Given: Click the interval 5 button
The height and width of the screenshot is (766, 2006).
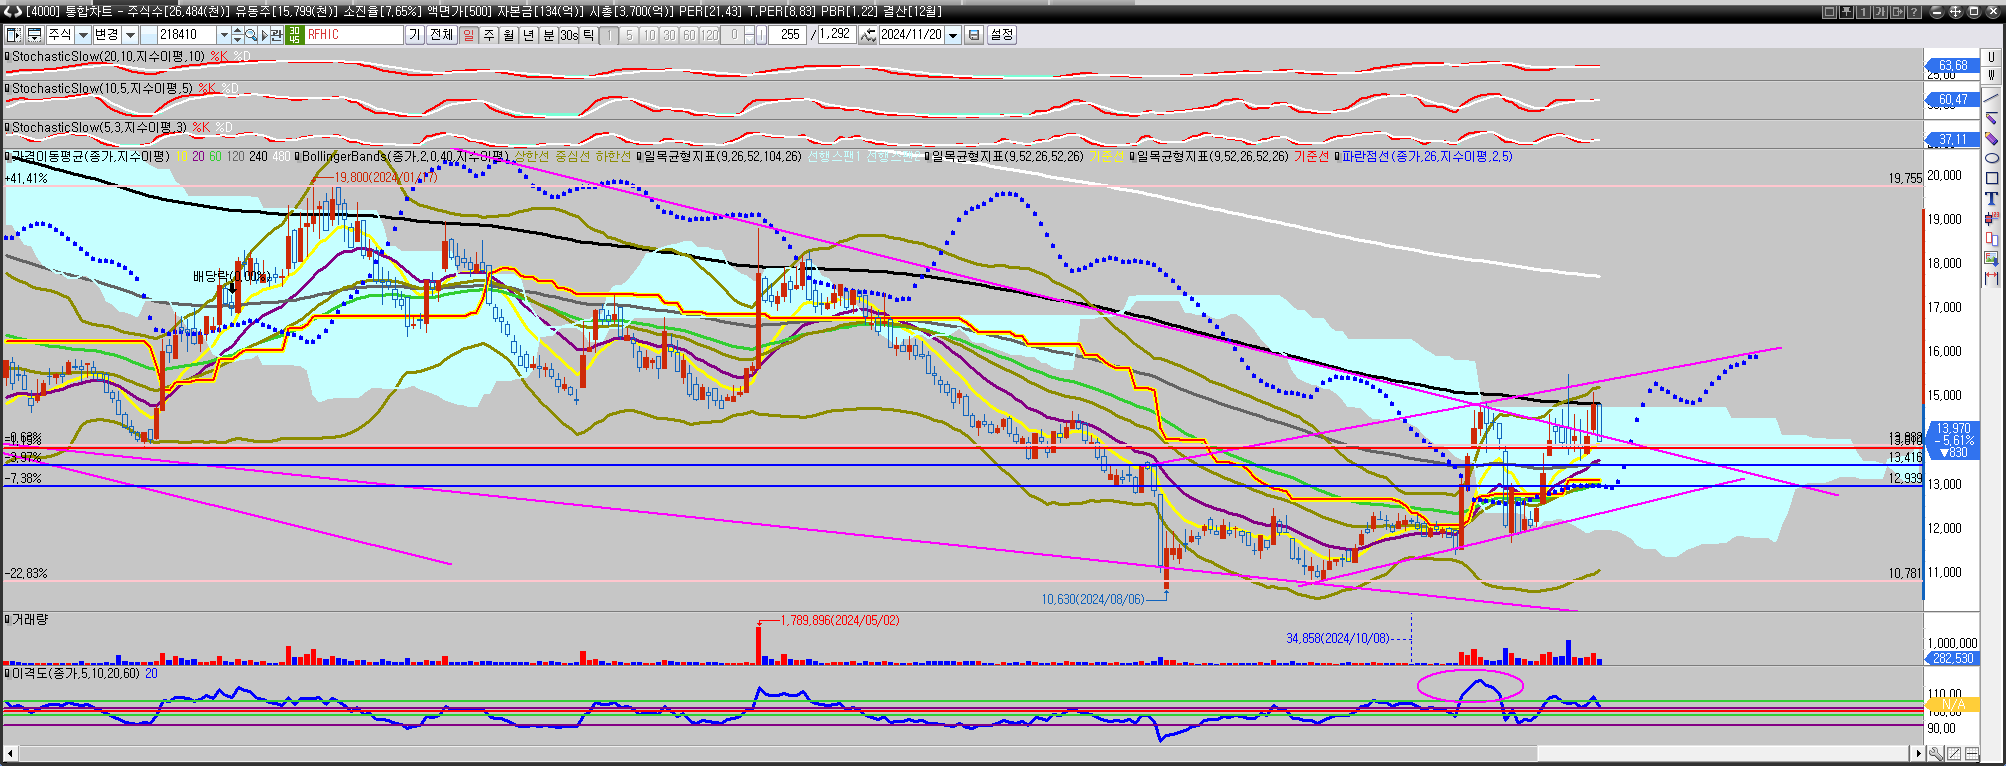Looking at the screenshot, I should point(629,35).
